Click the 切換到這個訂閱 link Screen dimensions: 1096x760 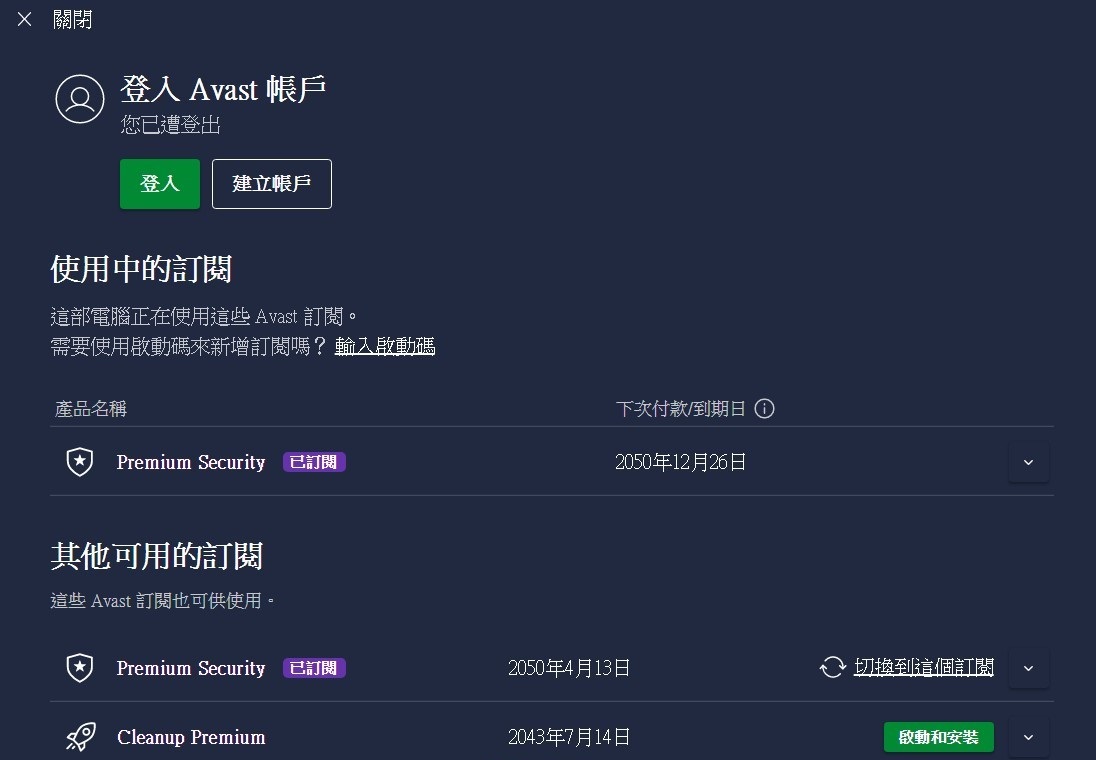tap(924, 668)
